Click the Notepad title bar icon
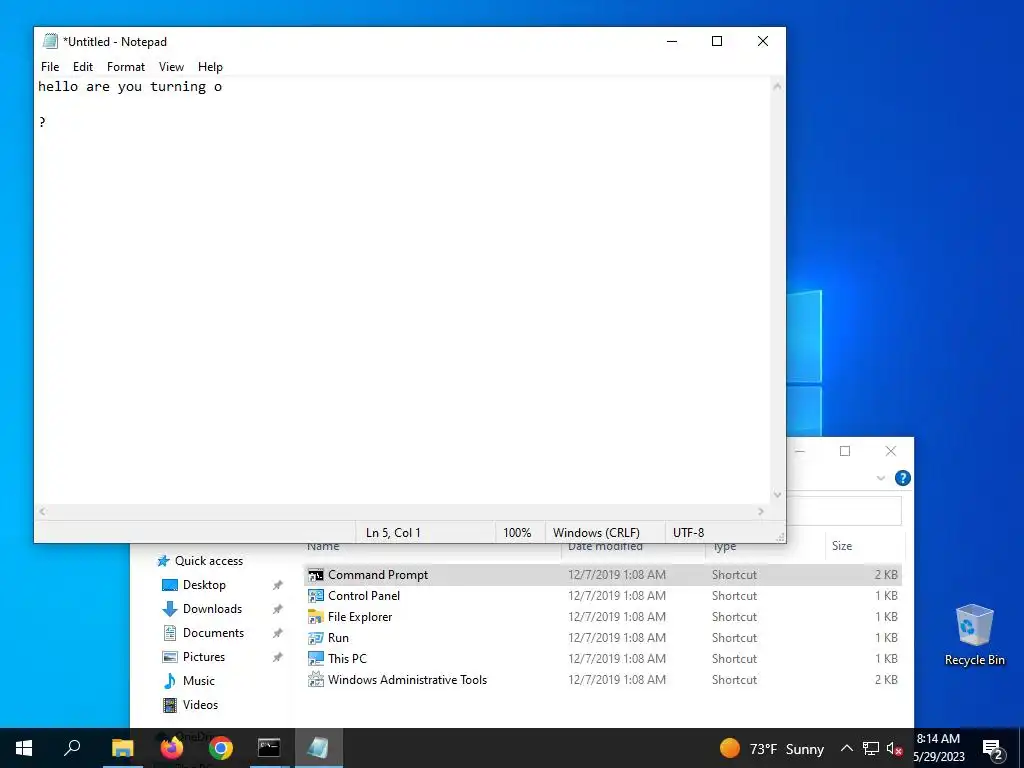 click(50, 41)
